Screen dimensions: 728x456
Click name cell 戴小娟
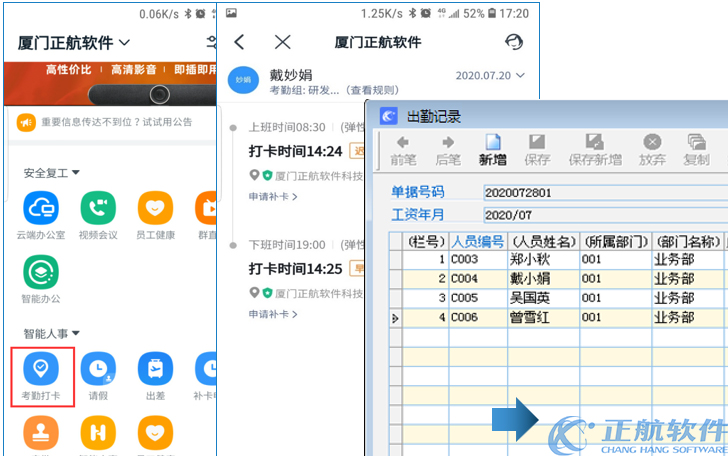[x=543, y=279]
